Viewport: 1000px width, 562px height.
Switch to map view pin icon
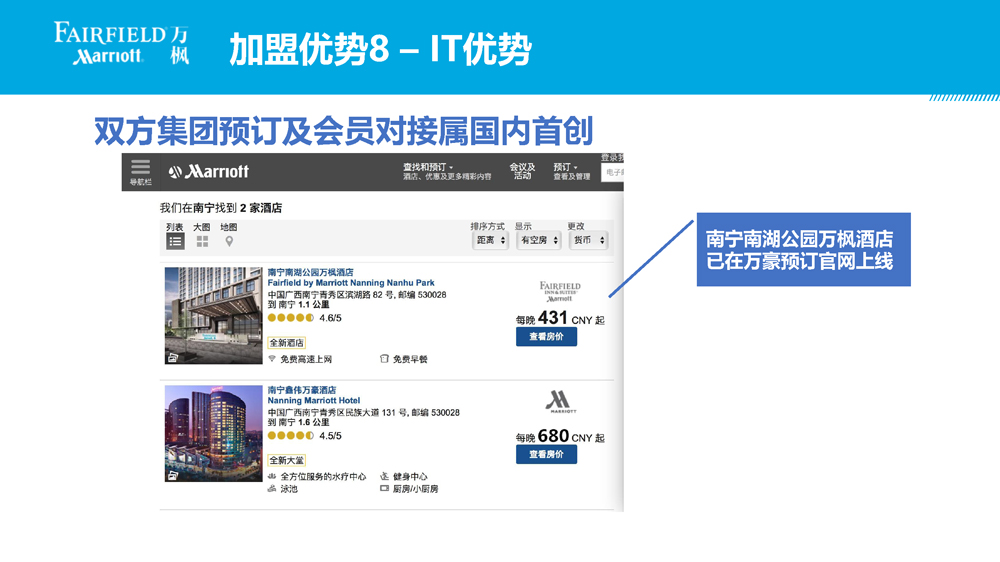(229, 241)
